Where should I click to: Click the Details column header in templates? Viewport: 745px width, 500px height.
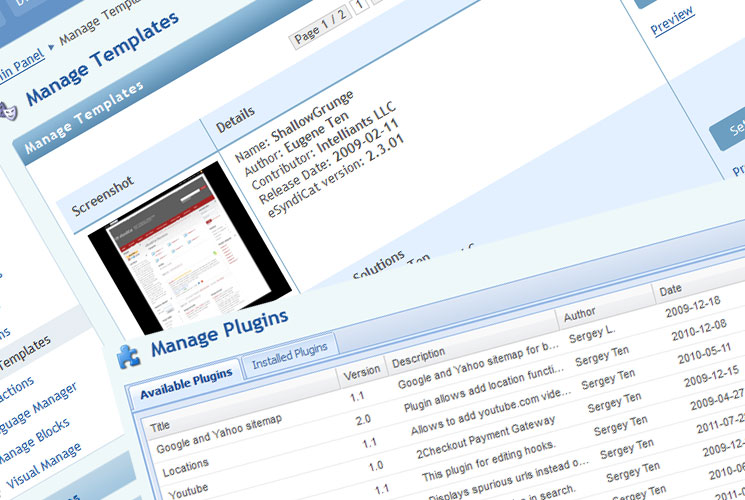(x=235, y=119)
